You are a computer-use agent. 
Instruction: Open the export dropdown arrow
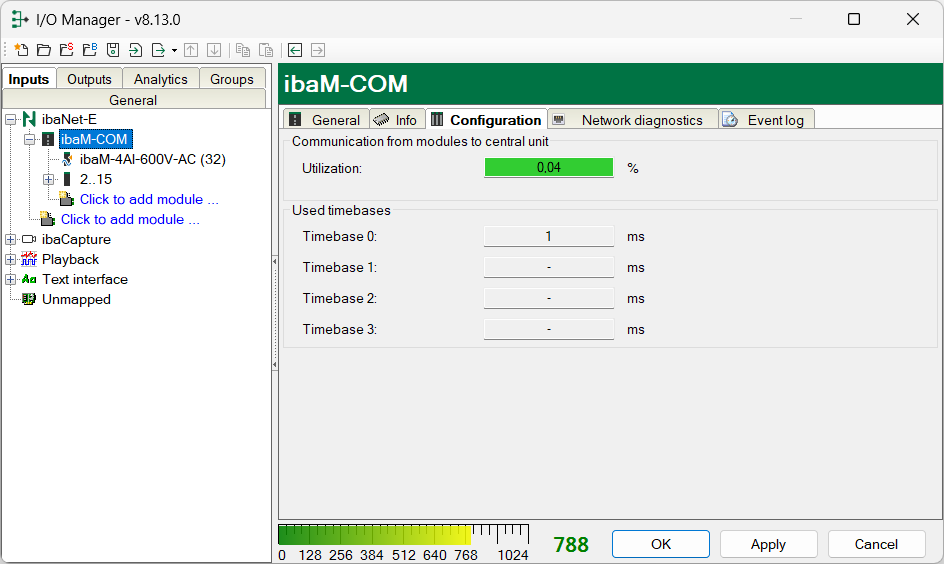coord(175,51)
